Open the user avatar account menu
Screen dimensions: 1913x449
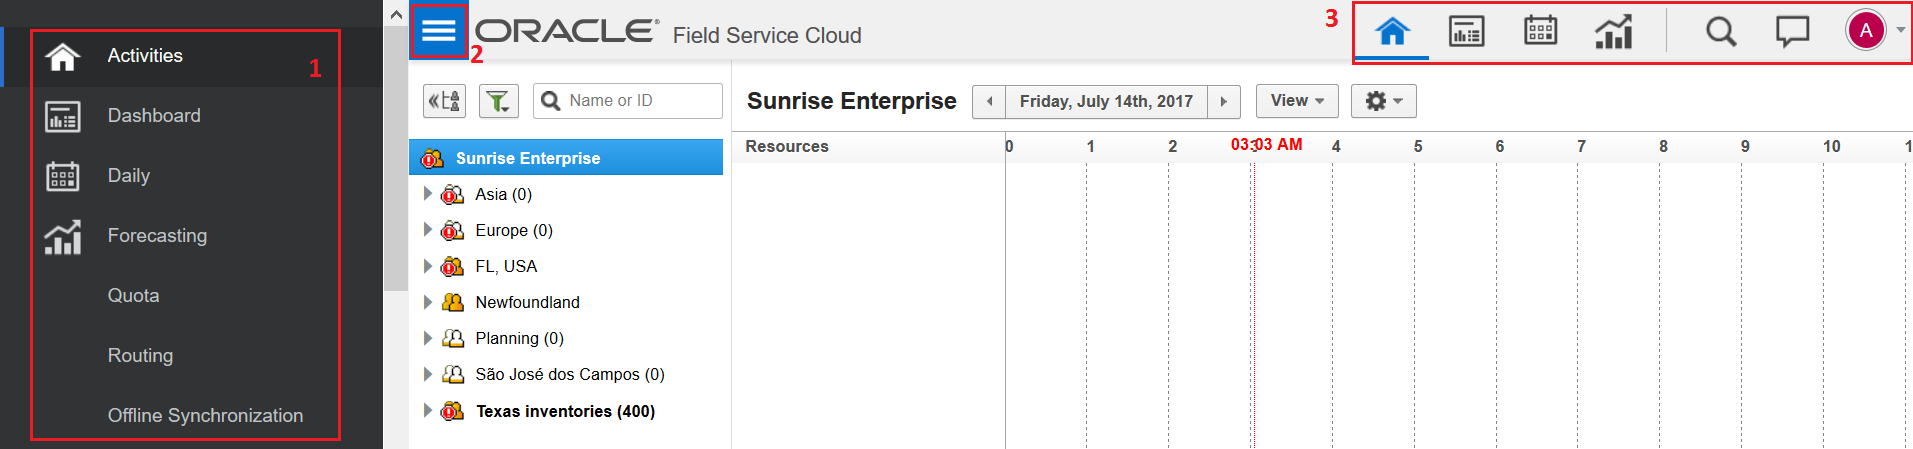1866,31
